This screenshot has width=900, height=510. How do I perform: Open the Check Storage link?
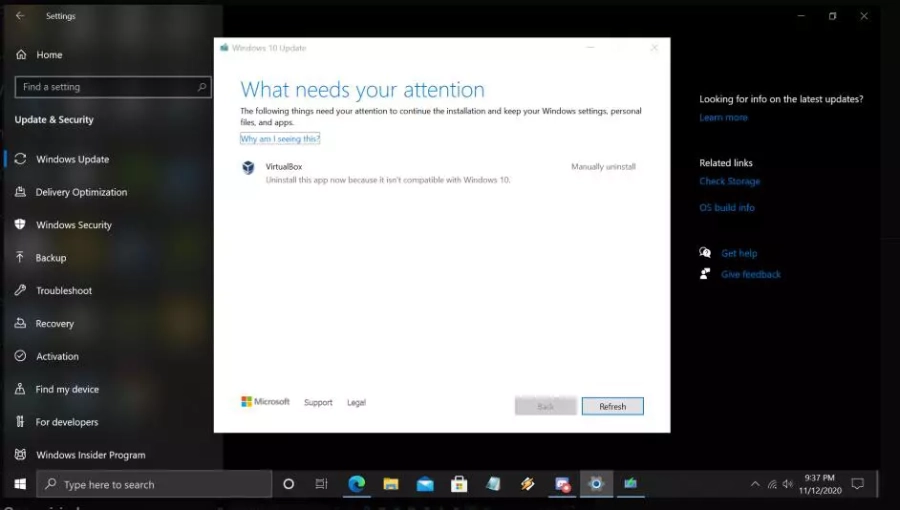730,182
